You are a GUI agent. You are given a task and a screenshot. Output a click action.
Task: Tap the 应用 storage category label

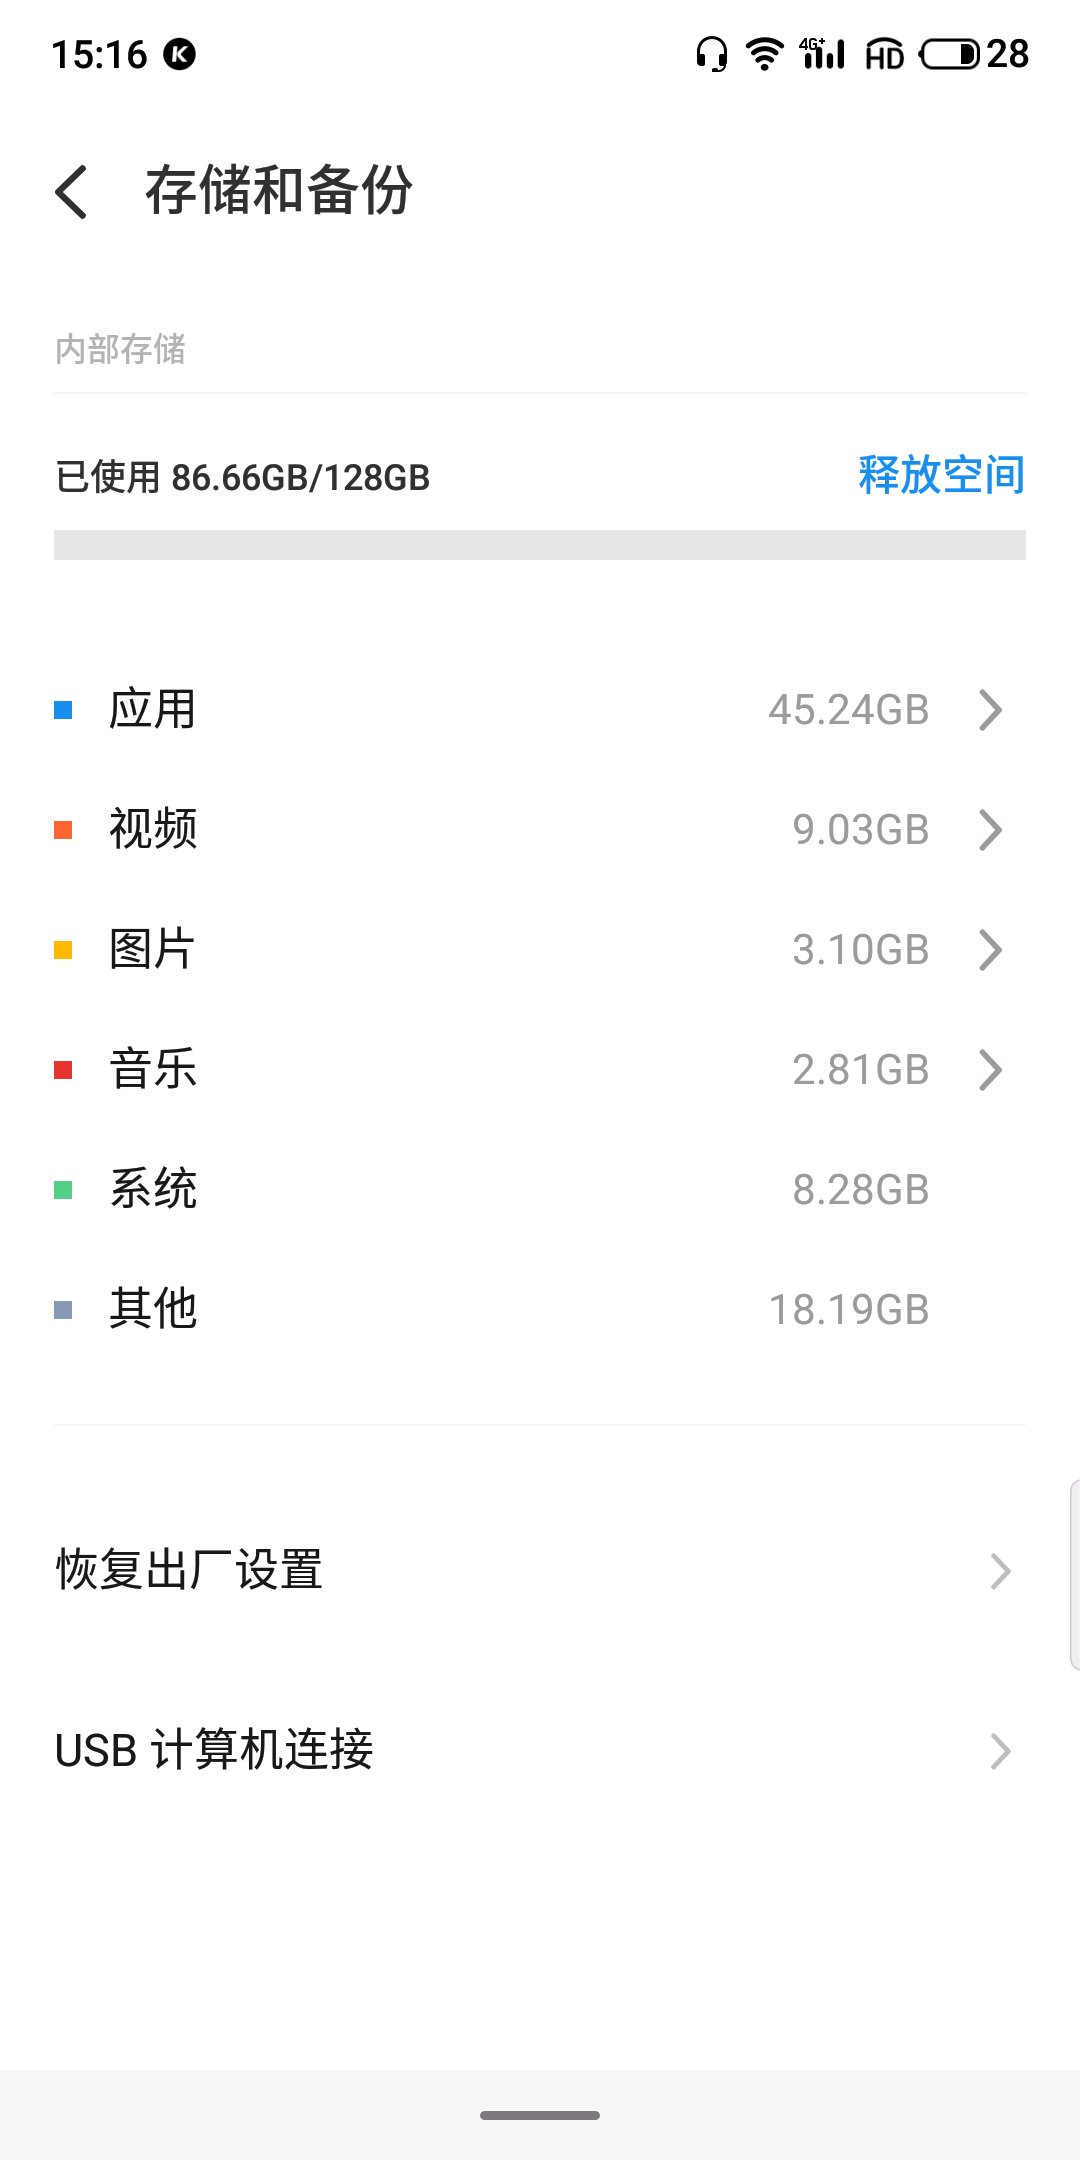152,710
